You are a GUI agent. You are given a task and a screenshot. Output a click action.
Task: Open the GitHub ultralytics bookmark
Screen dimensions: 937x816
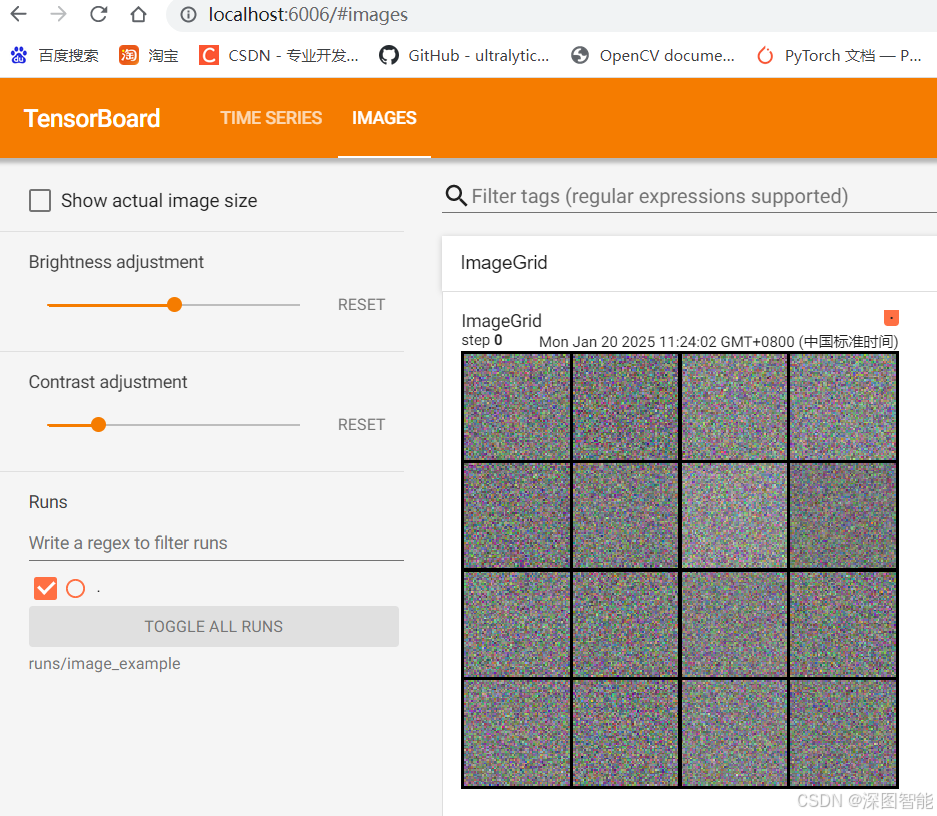(x=464, y=56)
